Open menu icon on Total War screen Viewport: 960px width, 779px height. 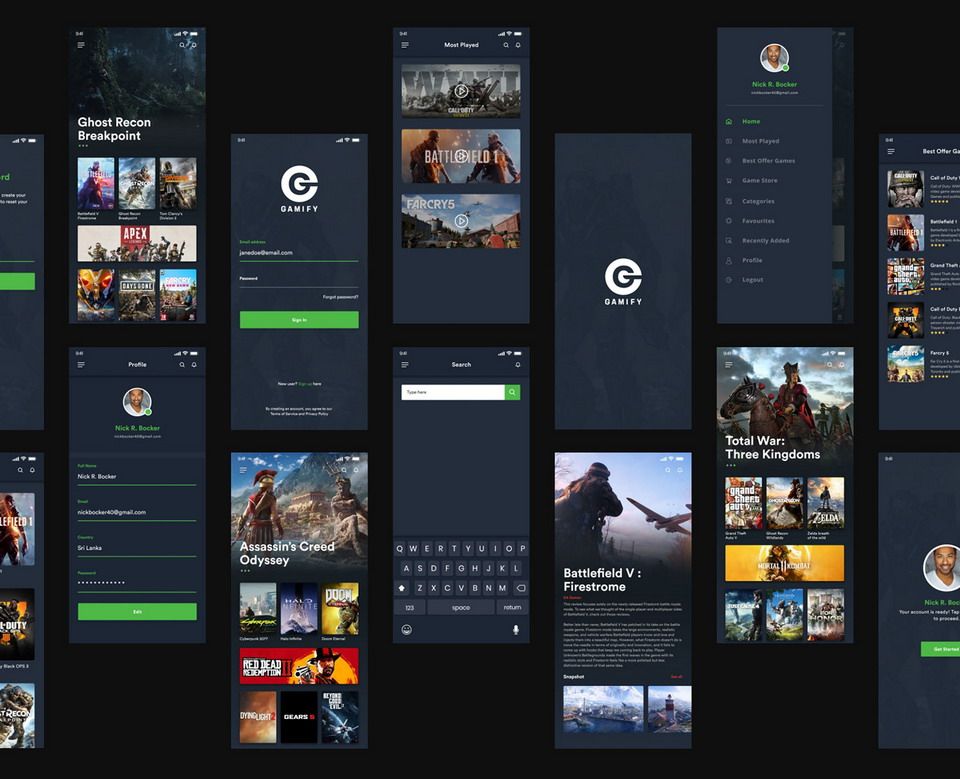click(x=729, y=365)
